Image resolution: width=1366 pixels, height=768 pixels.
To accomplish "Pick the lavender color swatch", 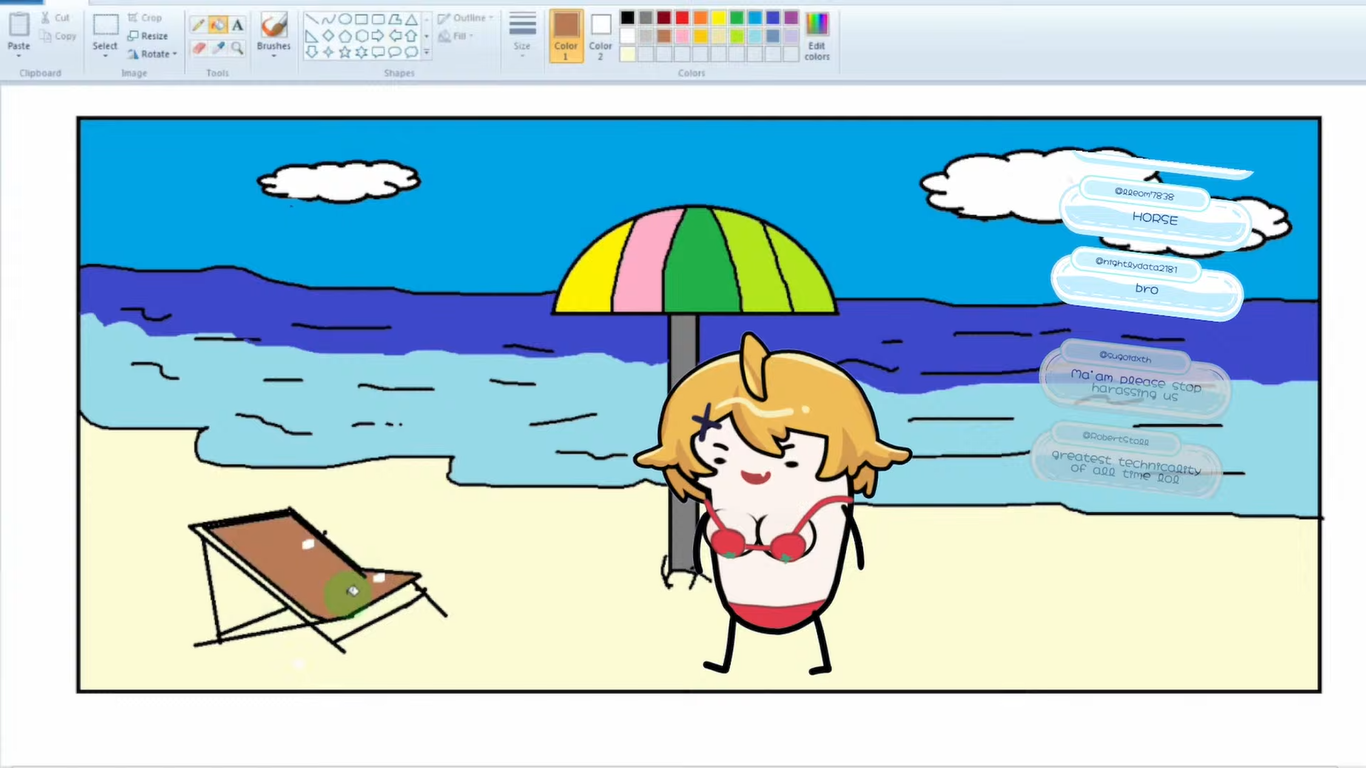I will pos(791,36).
